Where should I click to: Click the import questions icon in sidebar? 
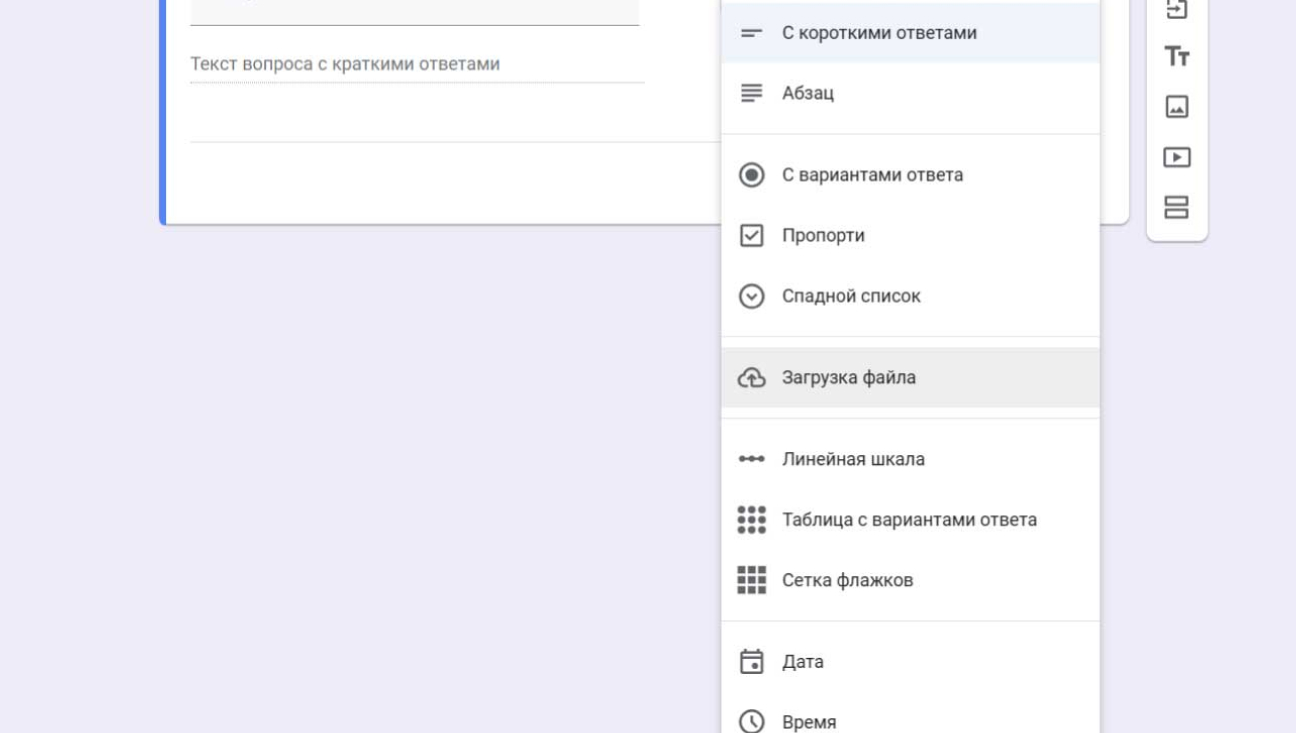(x=1177, y=9)
